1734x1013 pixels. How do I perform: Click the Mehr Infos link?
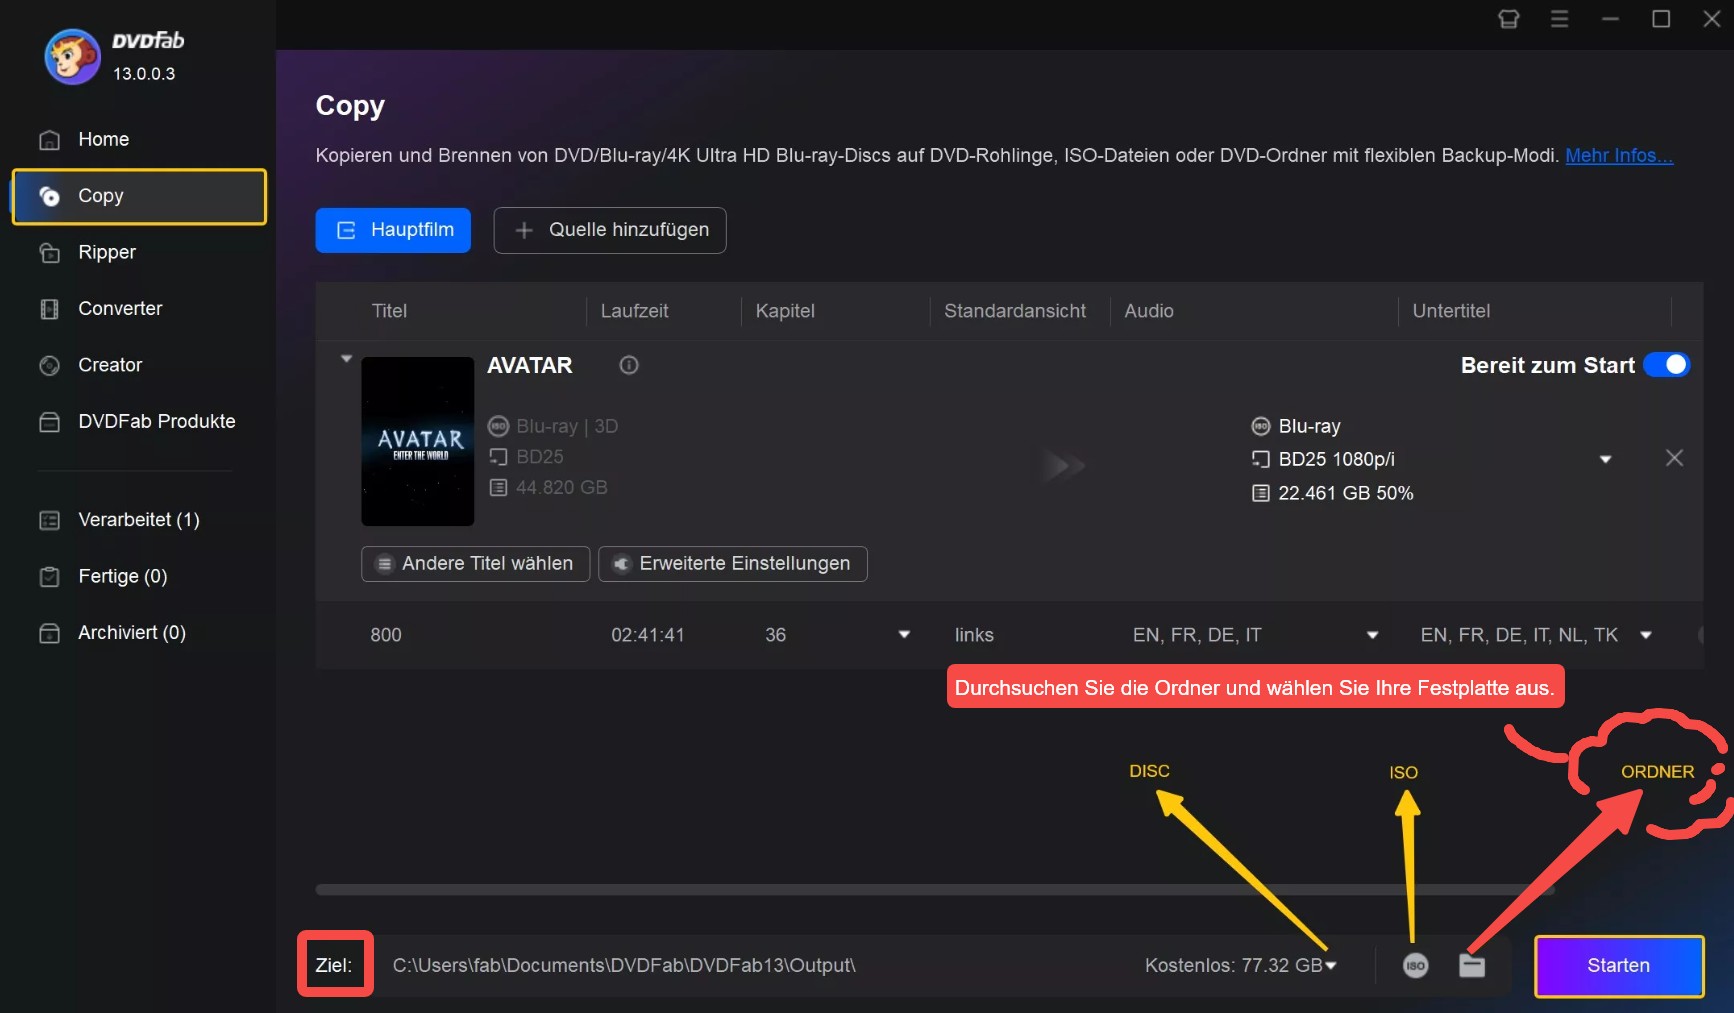[x=1617, y=156]
